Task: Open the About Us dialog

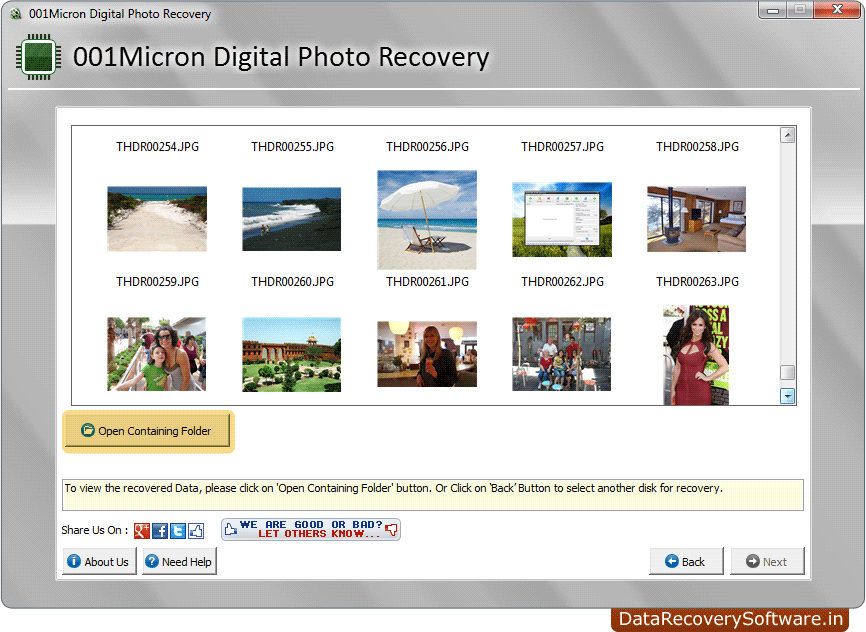Action: point(99,561)
